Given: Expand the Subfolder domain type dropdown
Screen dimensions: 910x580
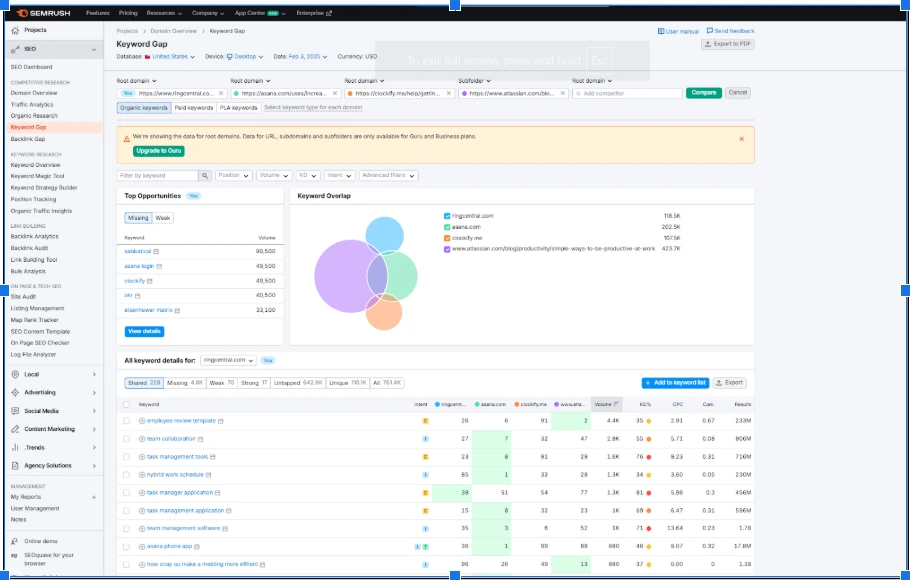Looking at the screenshot, I should (x=474, y=81).
